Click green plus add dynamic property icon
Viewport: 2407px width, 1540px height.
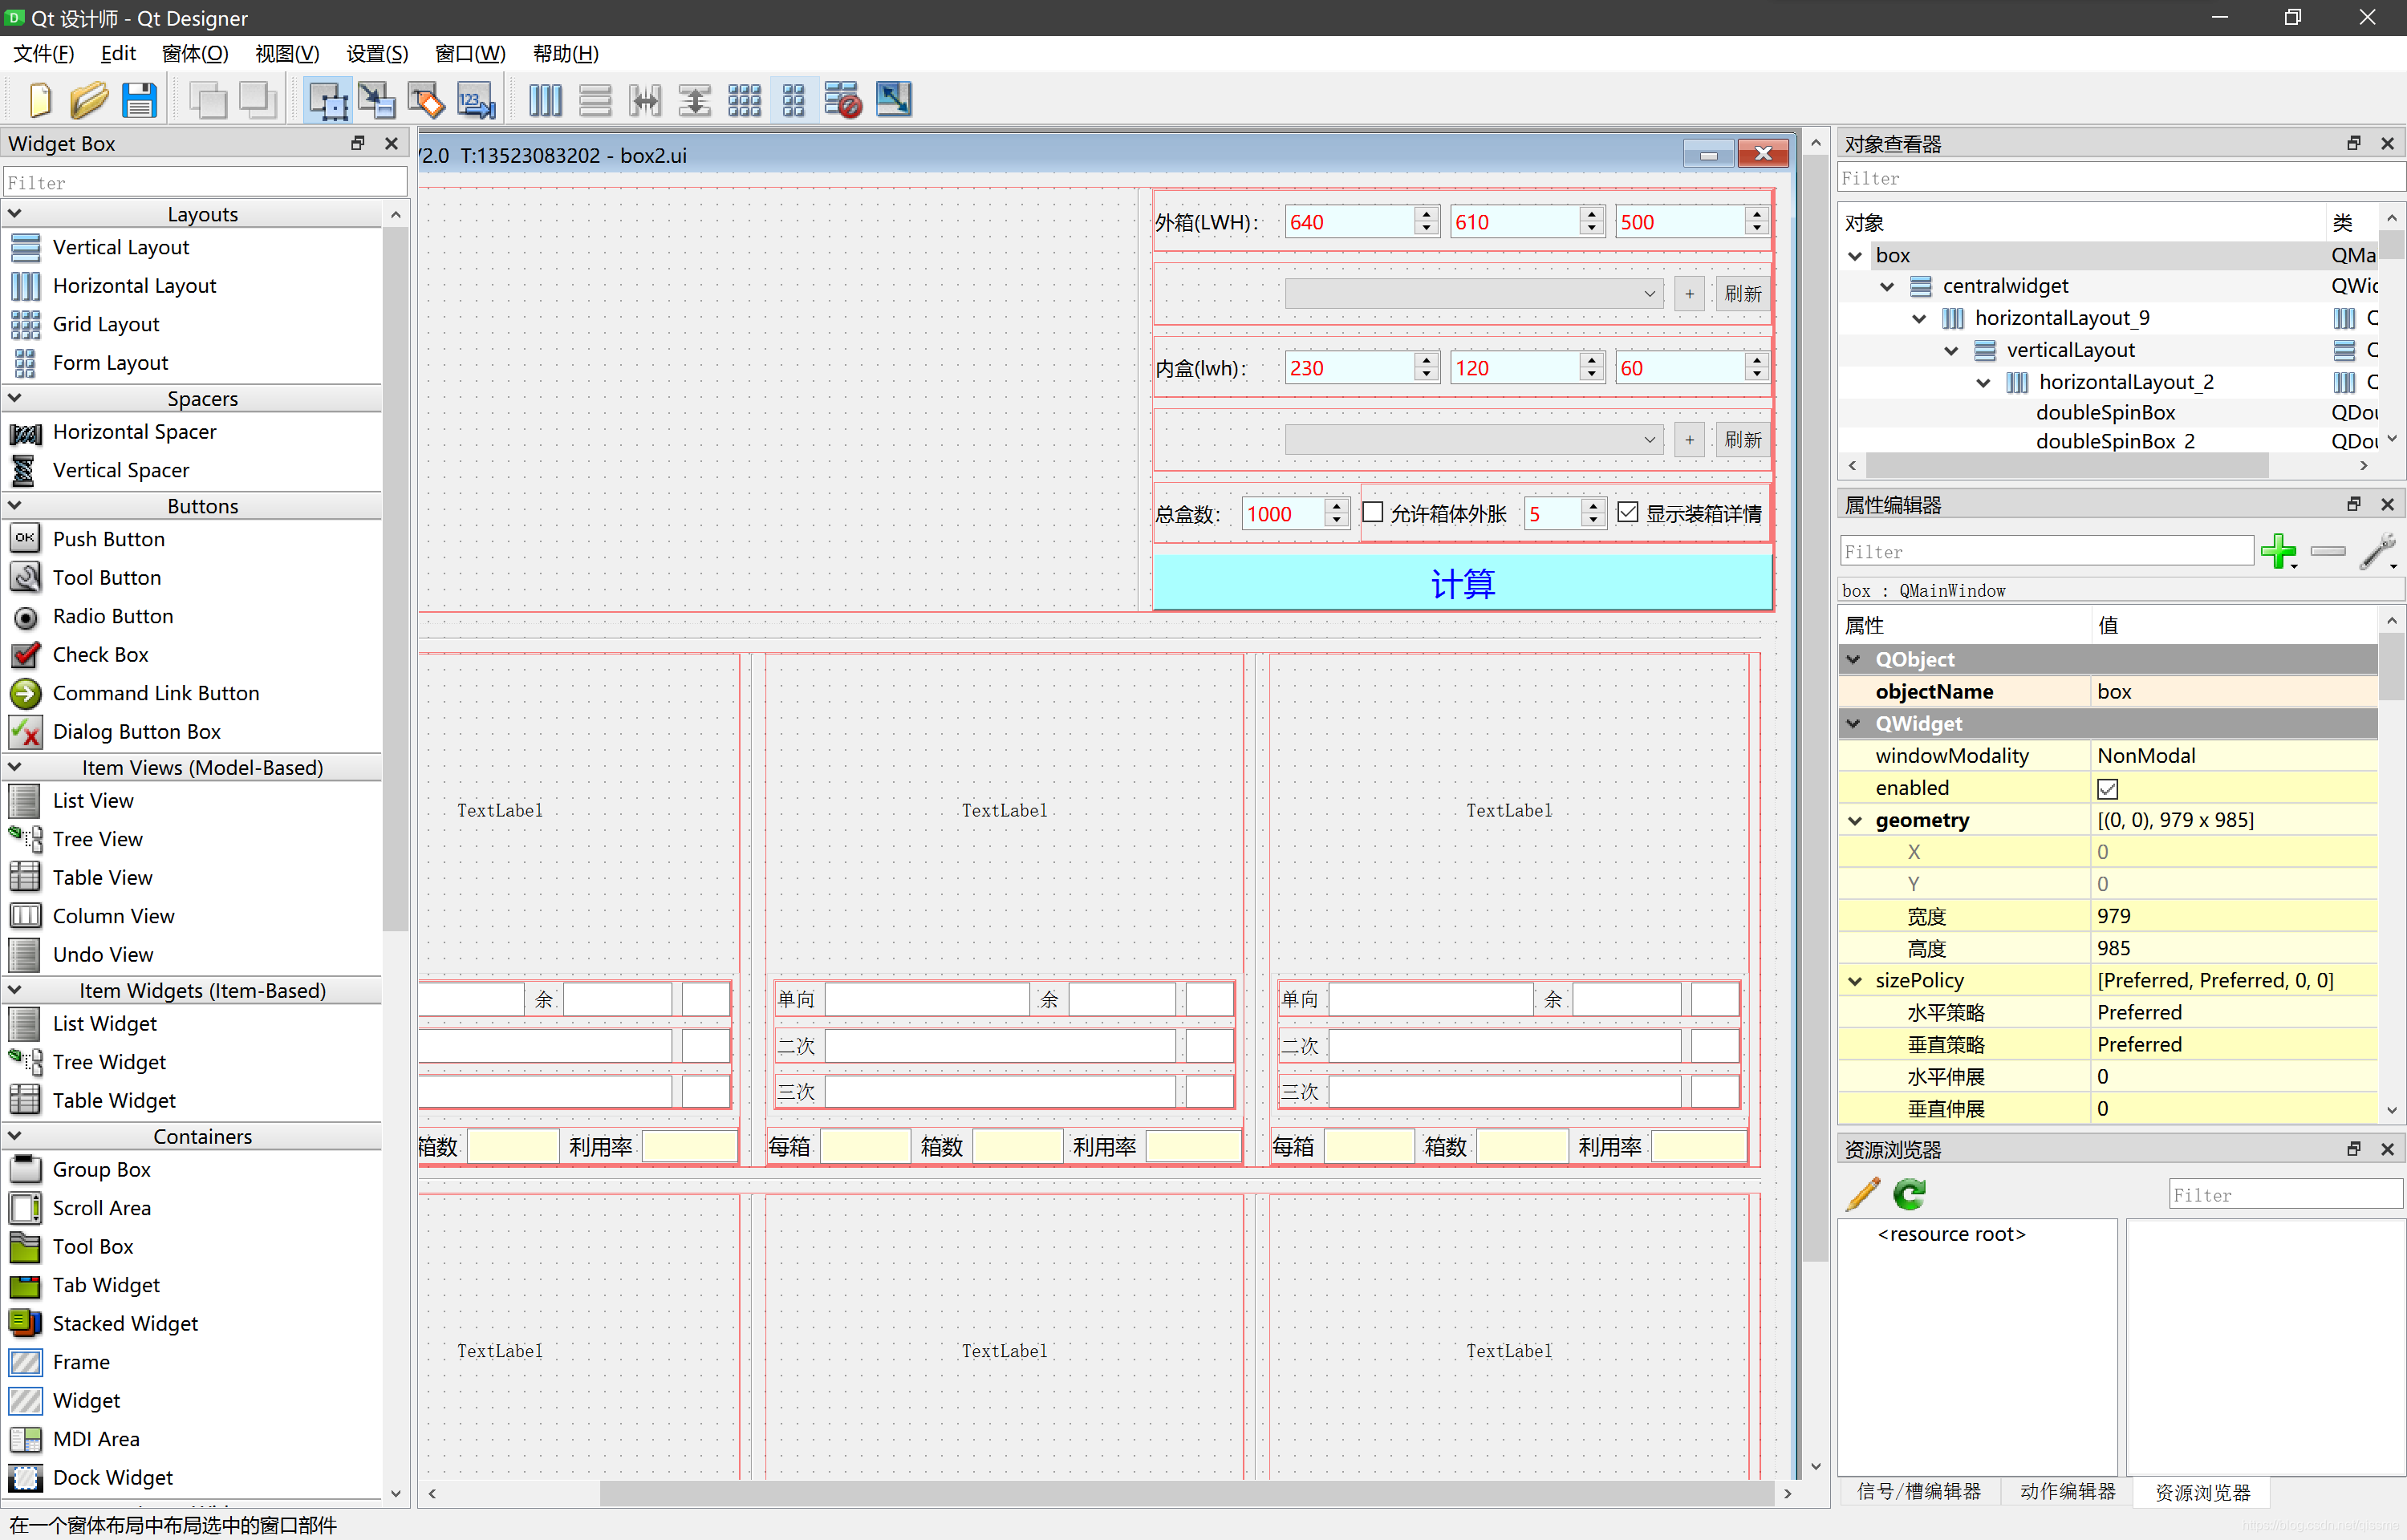coord(2278,551)
